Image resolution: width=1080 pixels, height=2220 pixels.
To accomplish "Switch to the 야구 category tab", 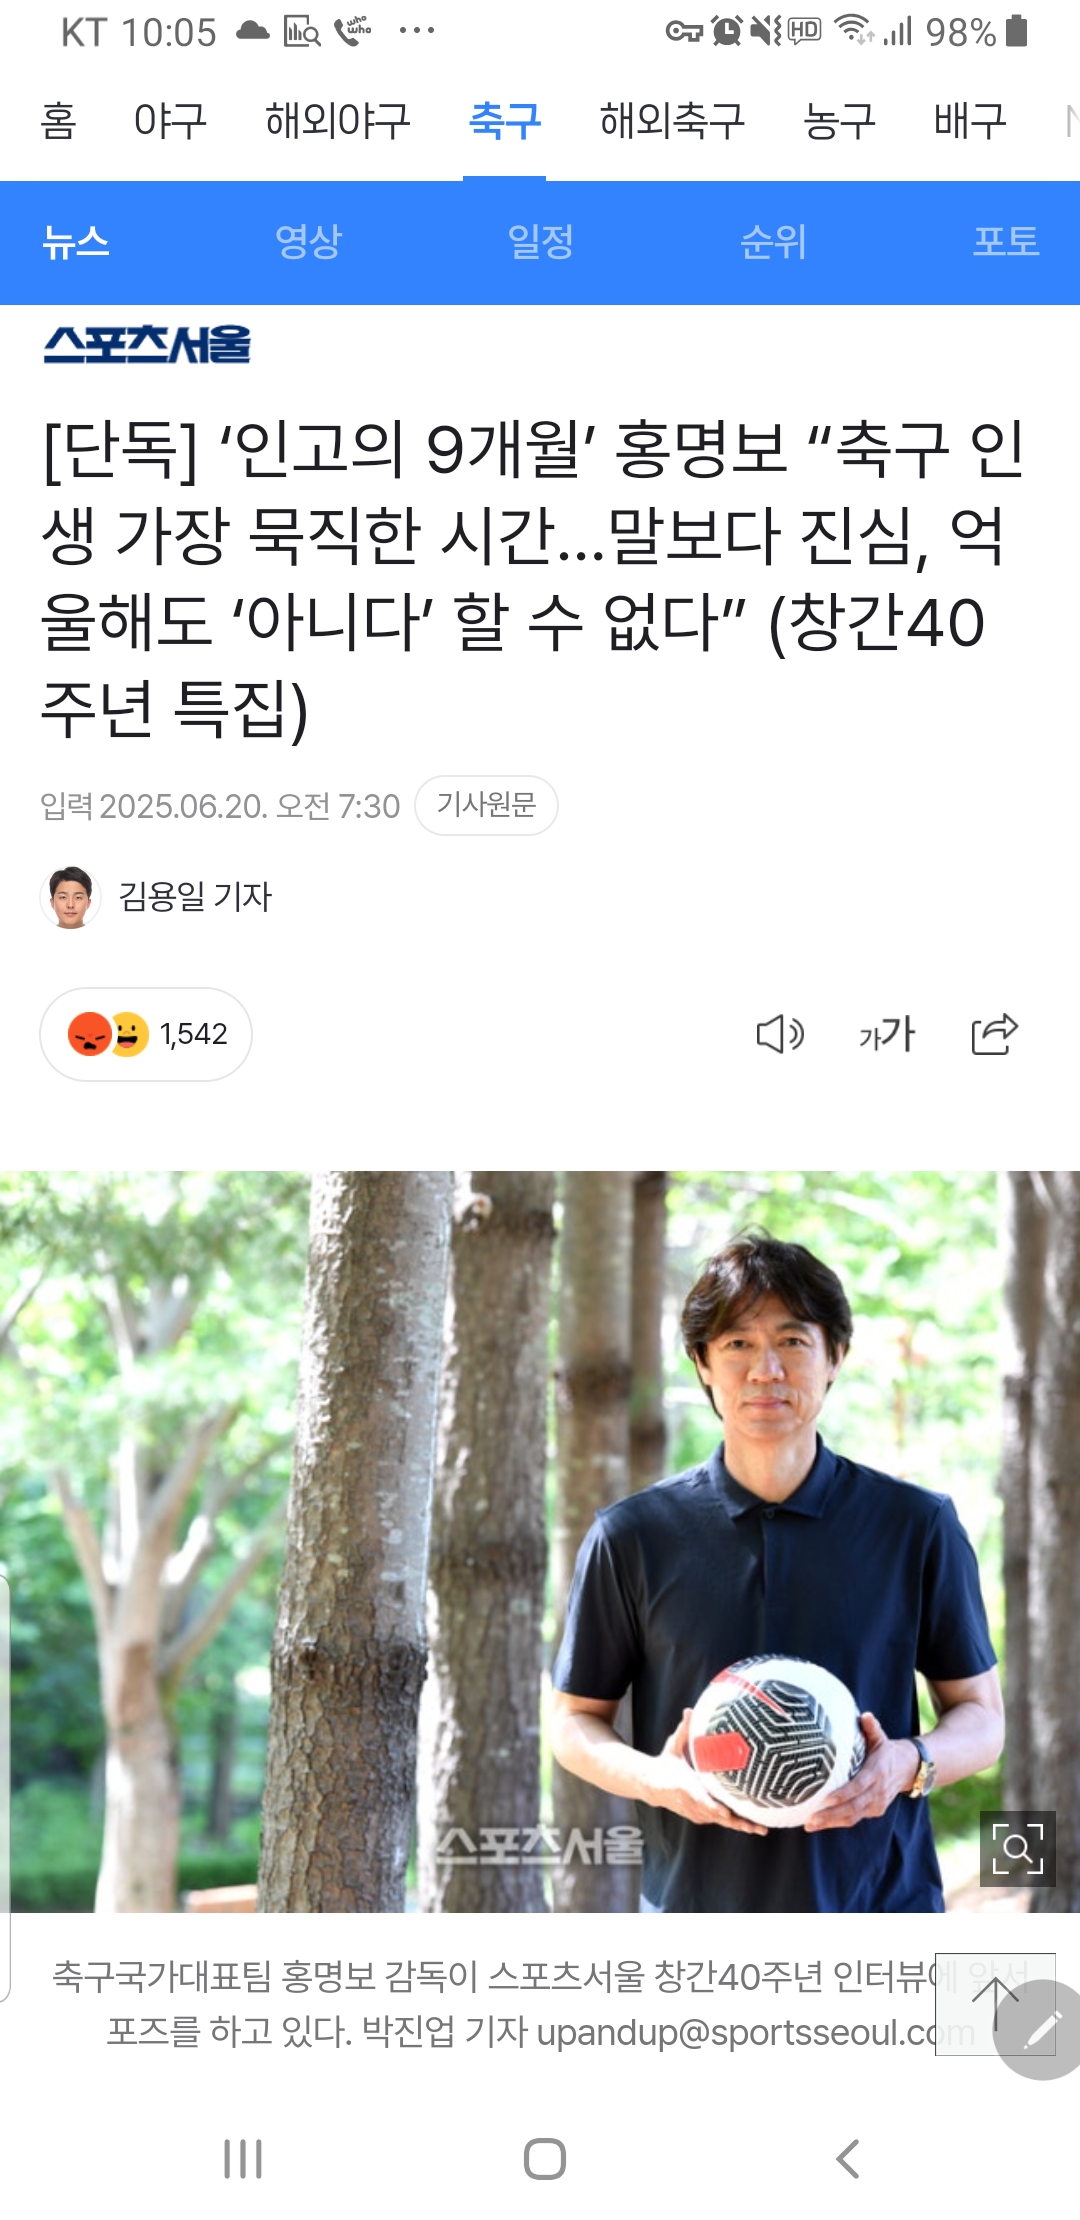I will (170, 121).
